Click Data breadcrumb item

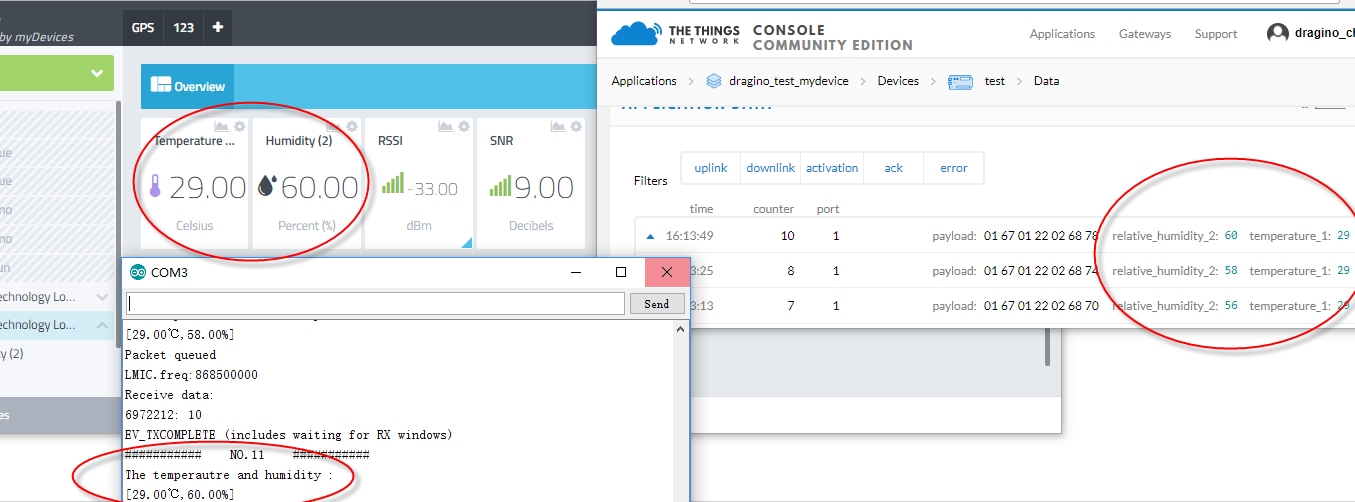1047,81
